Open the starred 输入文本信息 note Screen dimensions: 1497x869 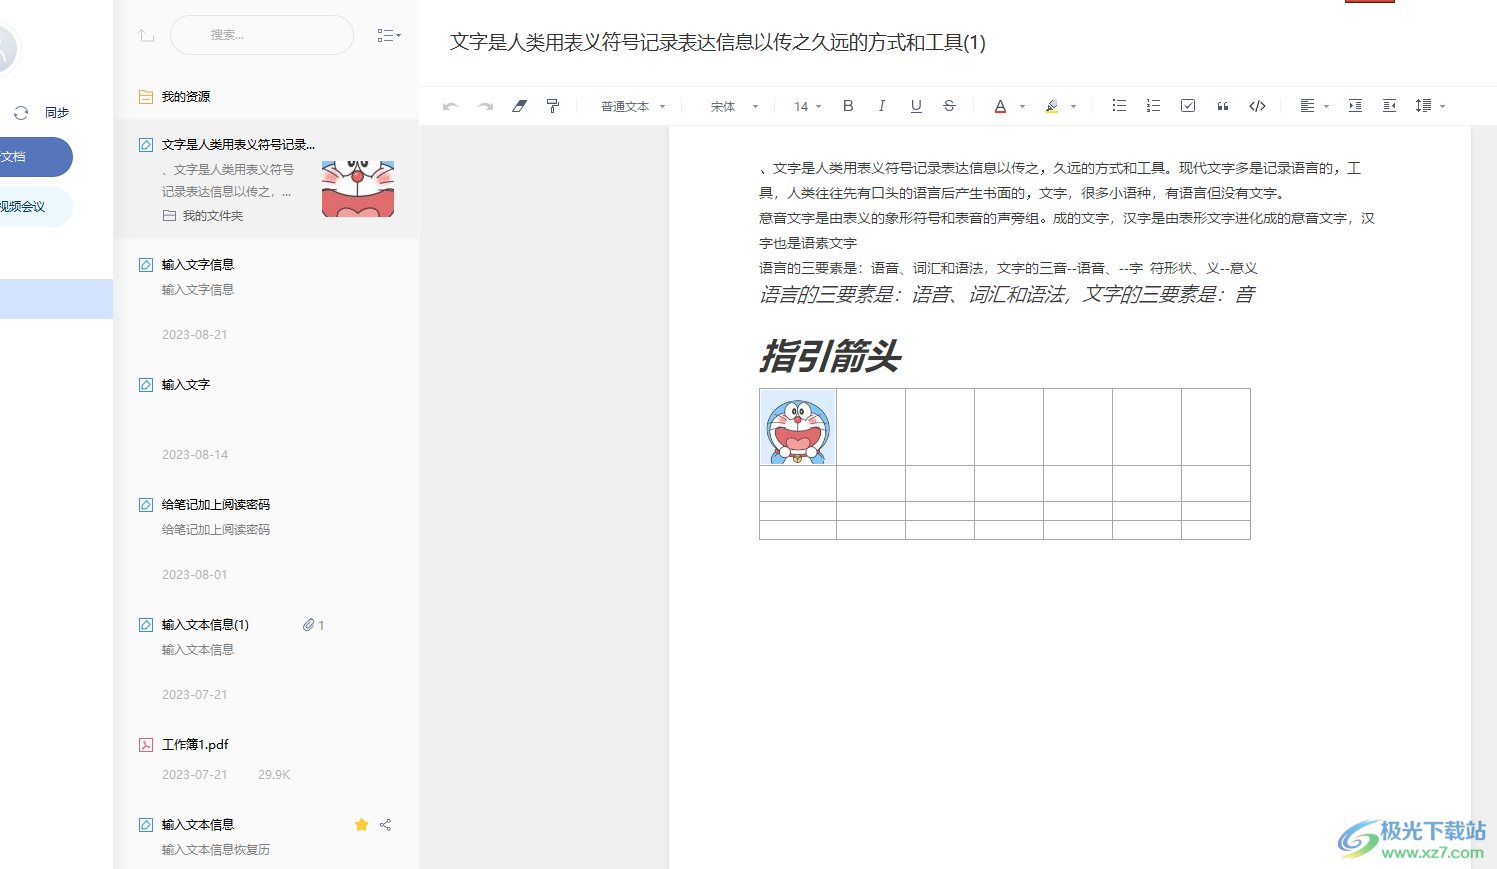198,825
